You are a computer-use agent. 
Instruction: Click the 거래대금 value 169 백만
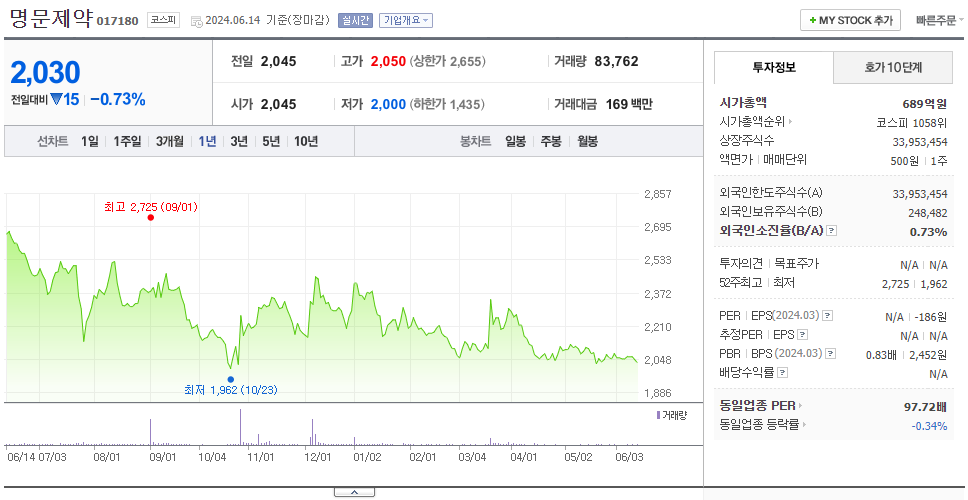(x=629, y=104)
